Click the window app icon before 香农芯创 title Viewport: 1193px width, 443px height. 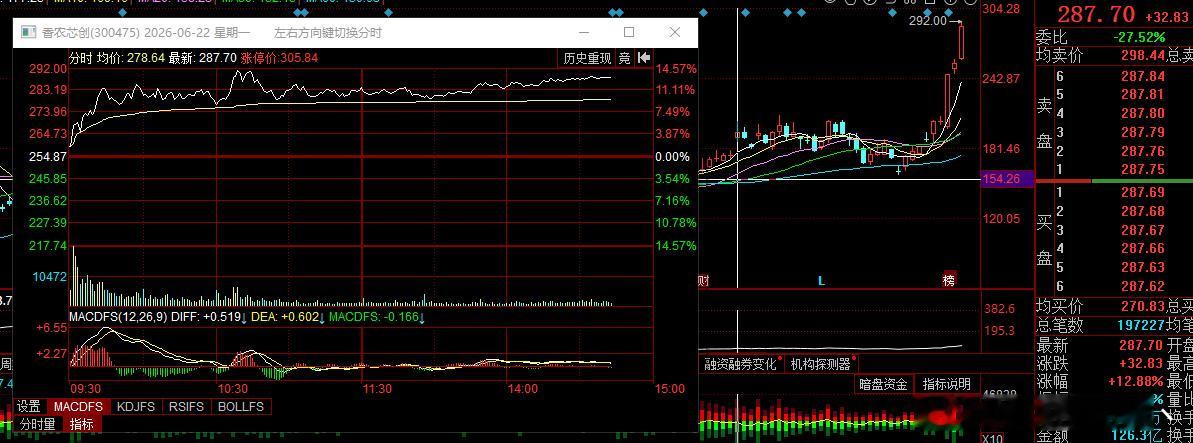point(28,32)
